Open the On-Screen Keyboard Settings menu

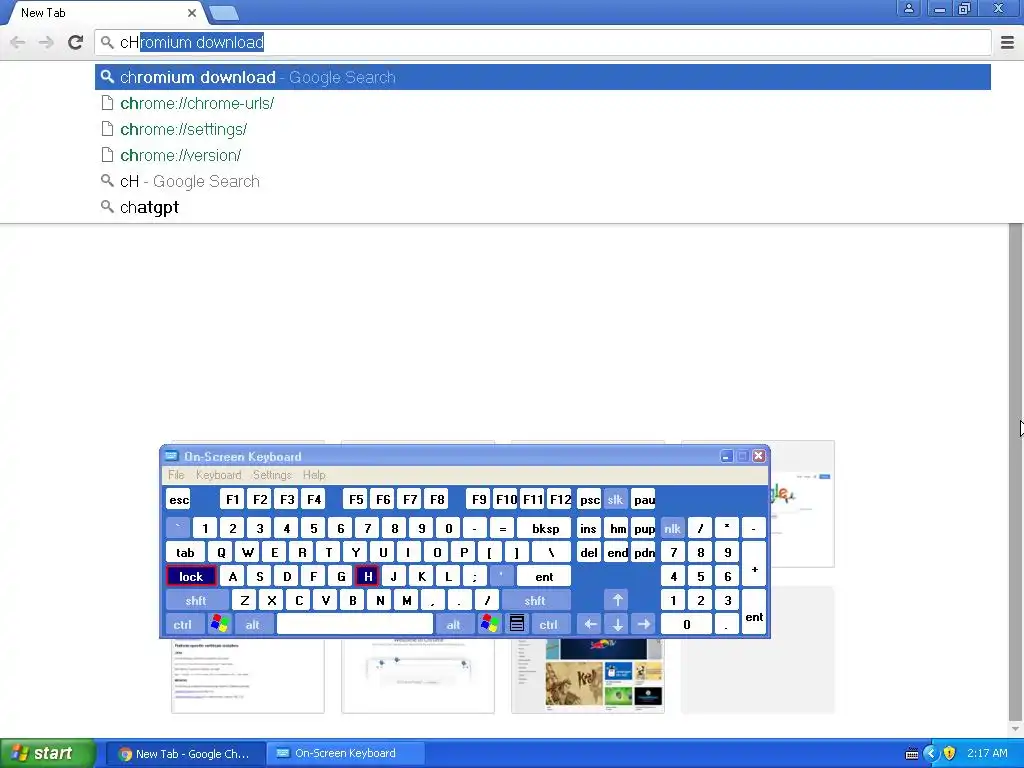point(272,475)
